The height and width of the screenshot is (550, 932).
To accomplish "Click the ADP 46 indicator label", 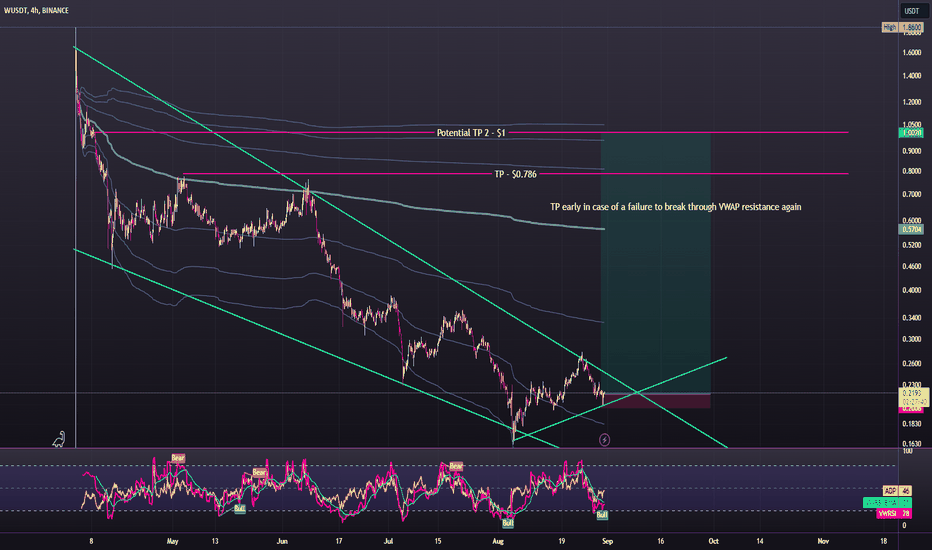I will 897,491.
